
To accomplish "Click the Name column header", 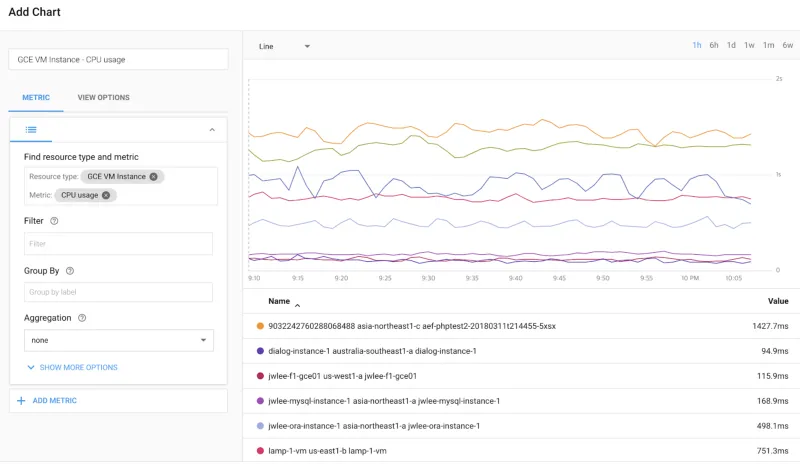I will pyautogui.click(x=279, y=301).
